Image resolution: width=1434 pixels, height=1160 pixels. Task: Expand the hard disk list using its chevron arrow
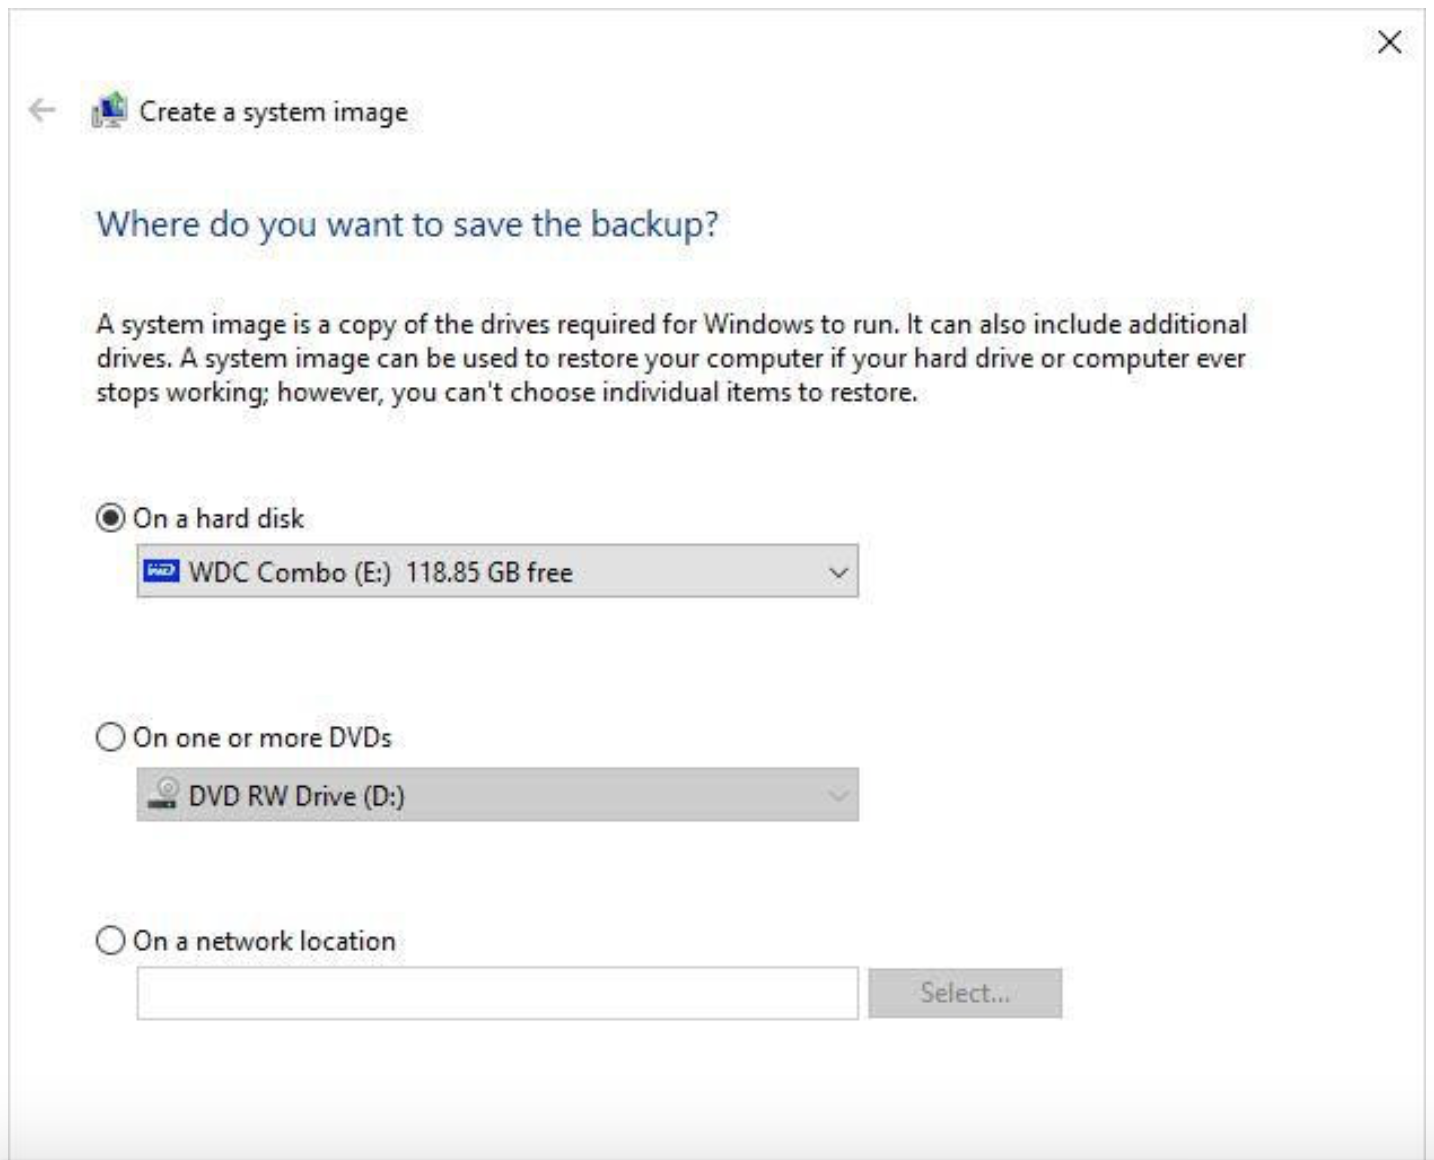838,572
